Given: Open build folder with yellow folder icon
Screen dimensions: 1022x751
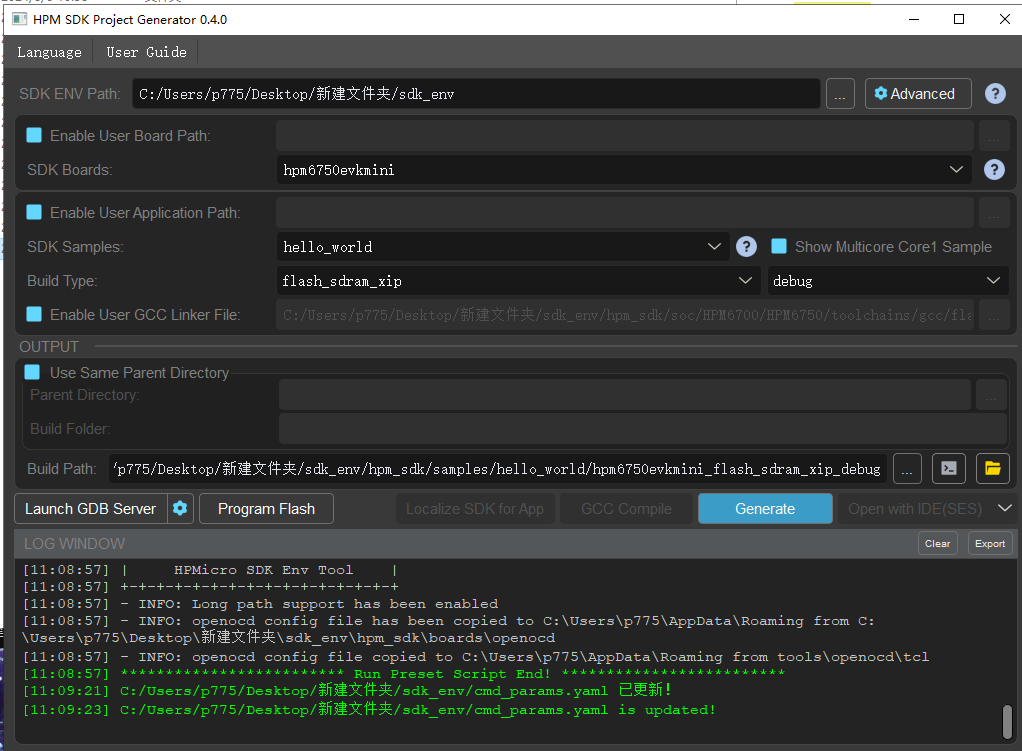Looking at the screenshot, I should click(992, 468).
